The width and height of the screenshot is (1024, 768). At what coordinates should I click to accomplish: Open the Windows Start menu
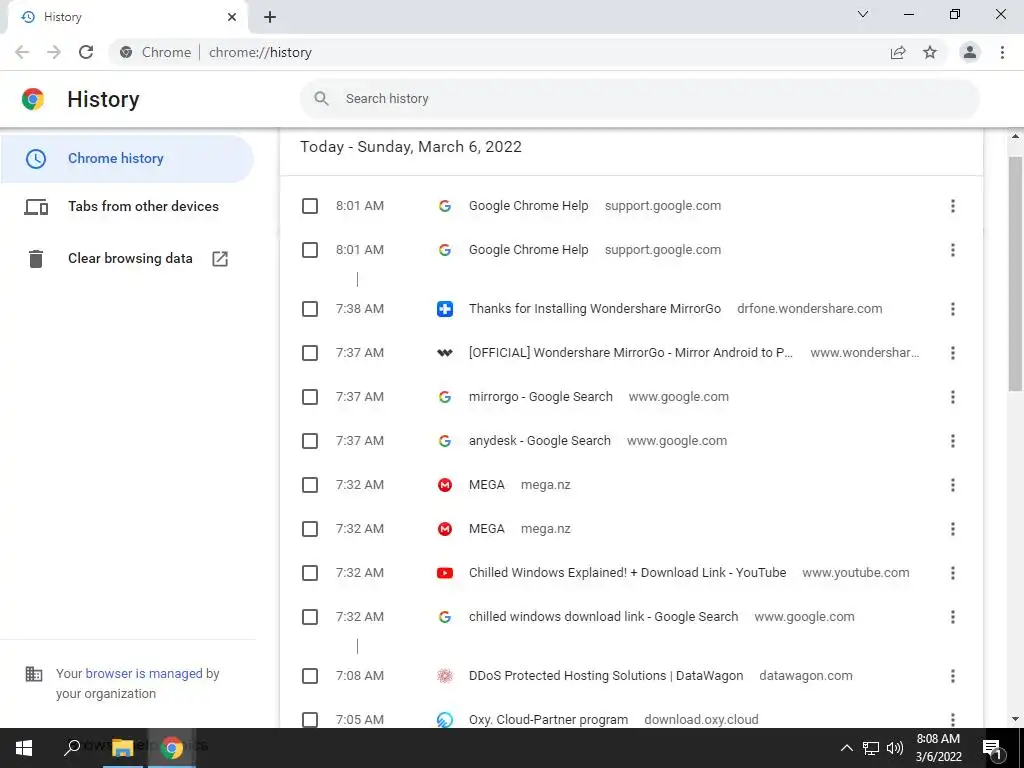click(x=24, y=748)
